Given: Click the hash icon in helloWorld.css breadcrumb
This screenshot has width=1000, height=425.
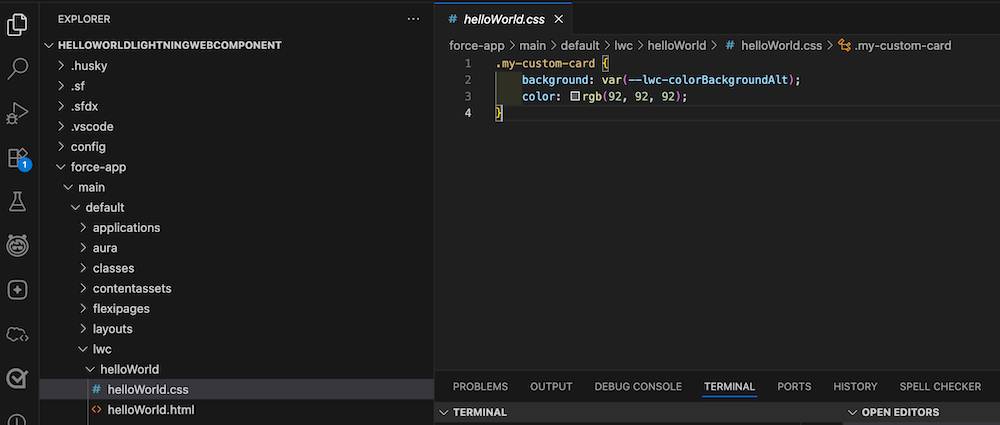Looking at the screenshot, I should tap(730, 45).
